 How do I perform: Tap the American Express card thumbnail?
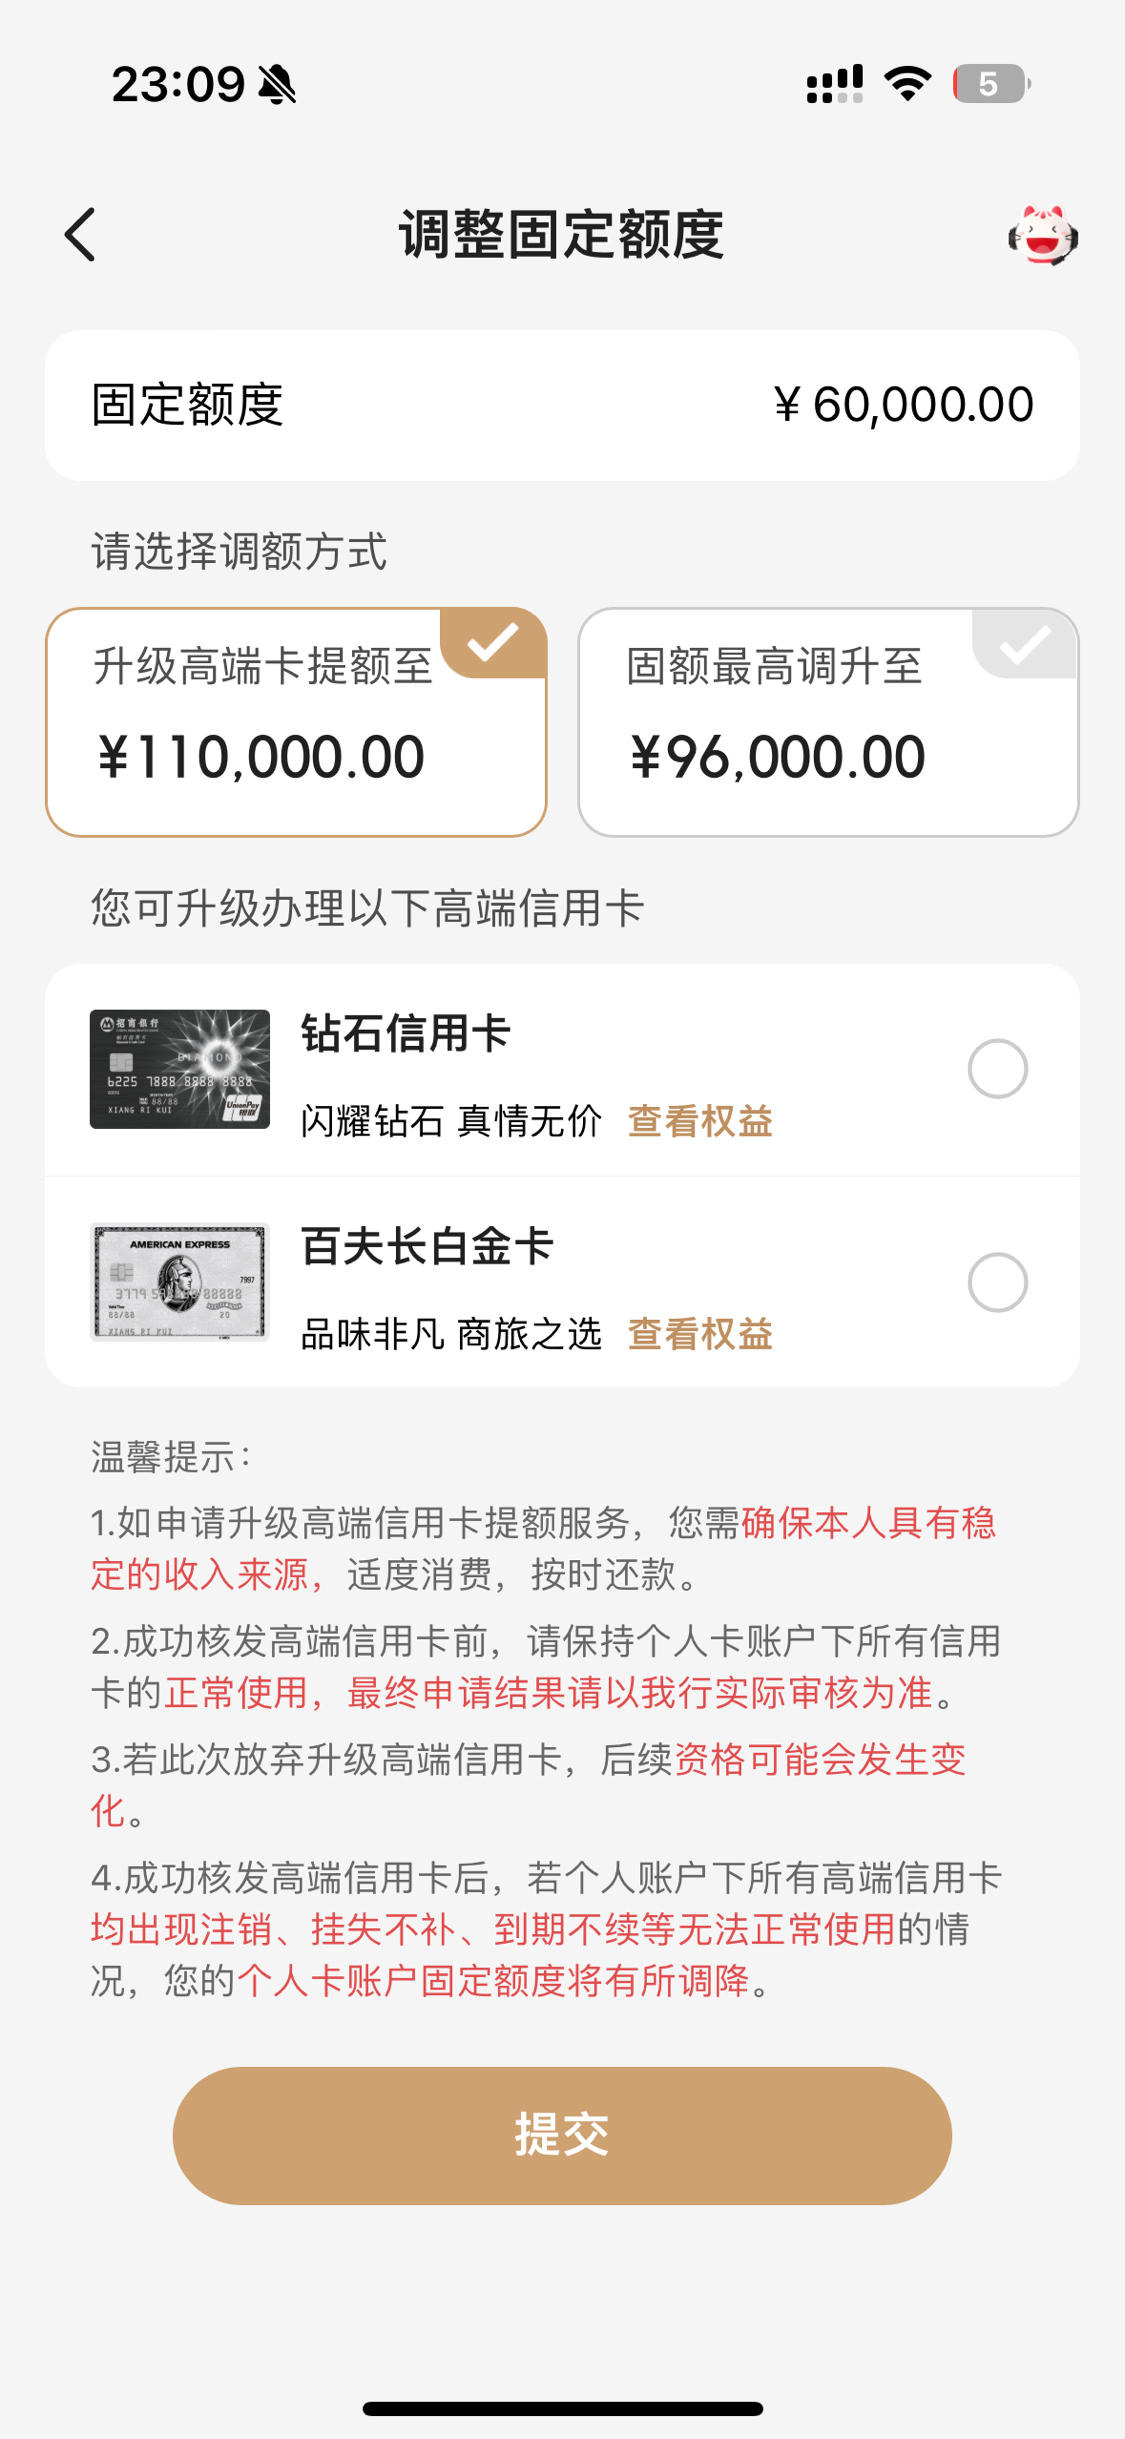180,1282
